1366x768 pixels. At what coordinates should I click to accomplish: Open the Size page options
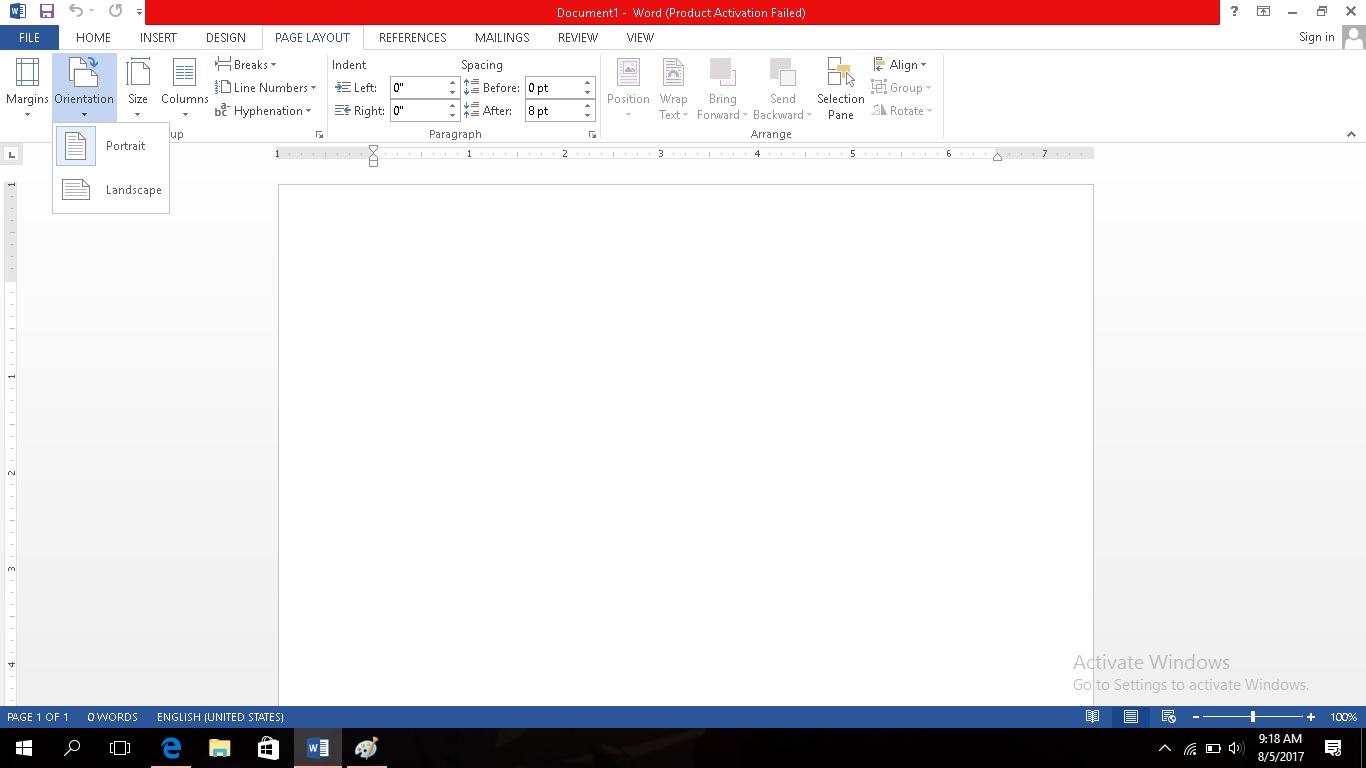138,88
